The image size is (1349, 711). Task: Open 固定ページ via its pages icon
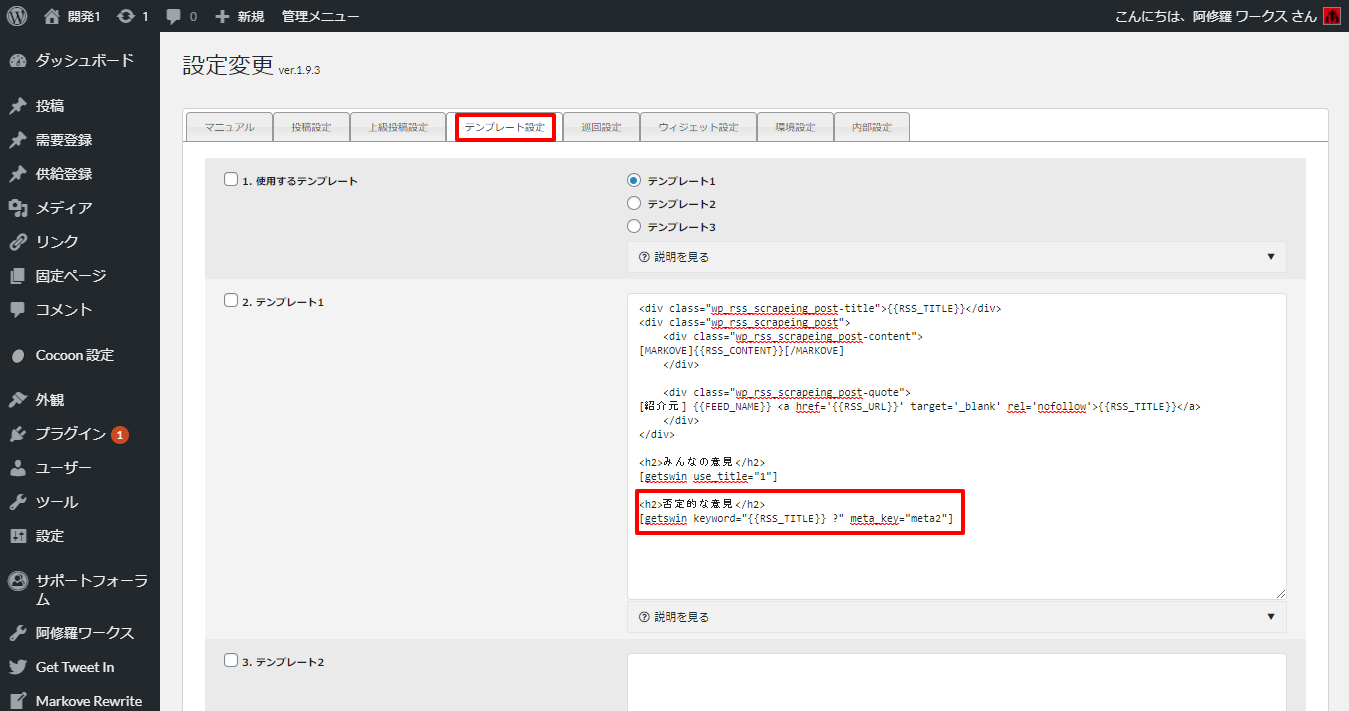pyautogui.click(x=17, y=276)
